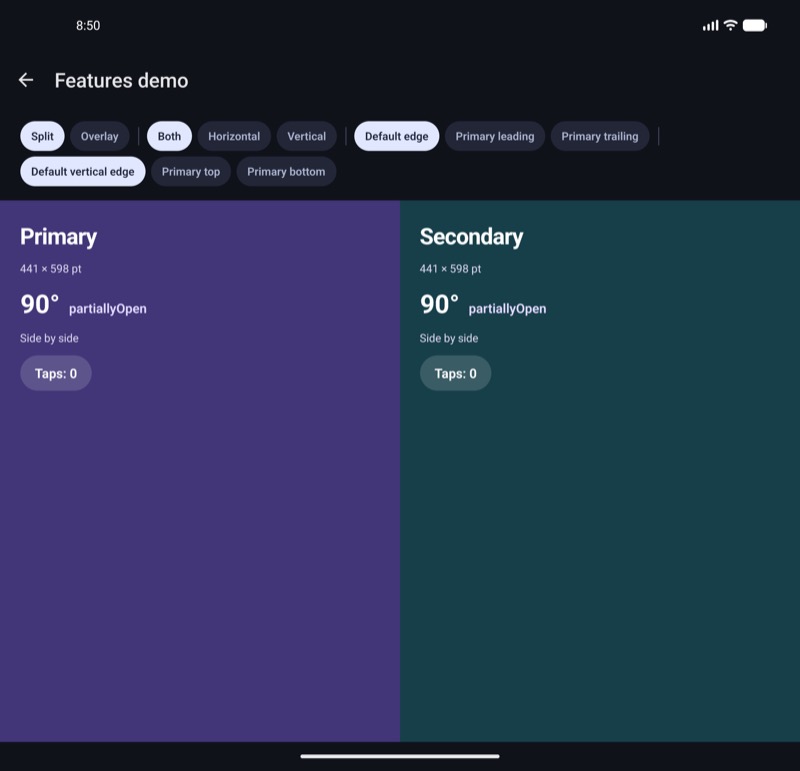Click the 441 × 598 pt size in Secondary pane
Screen dimensions: 800x771
[x=450, y=269]
